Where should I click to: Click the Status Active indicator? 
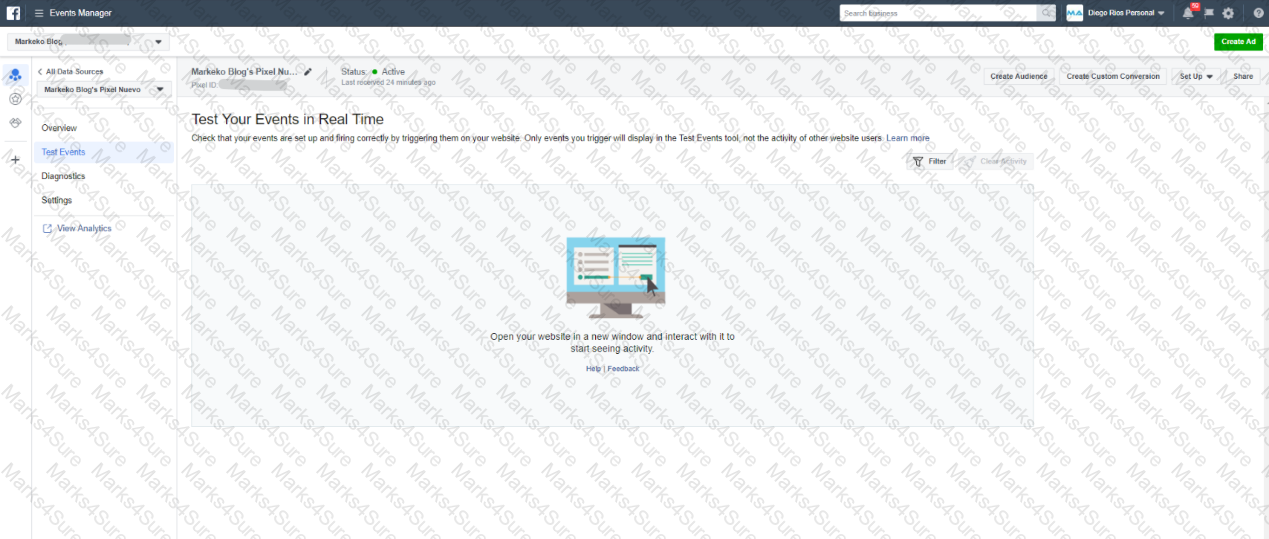(x=373, y=72)
